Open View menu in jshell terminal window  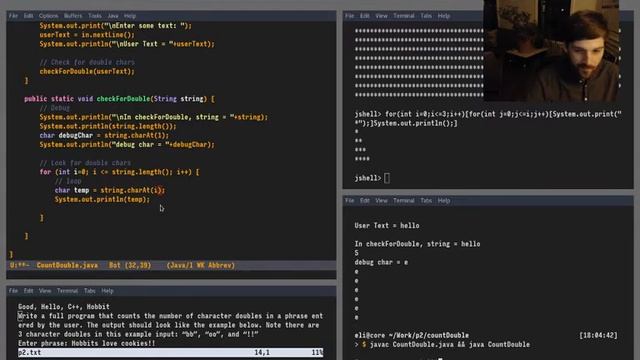381,16
